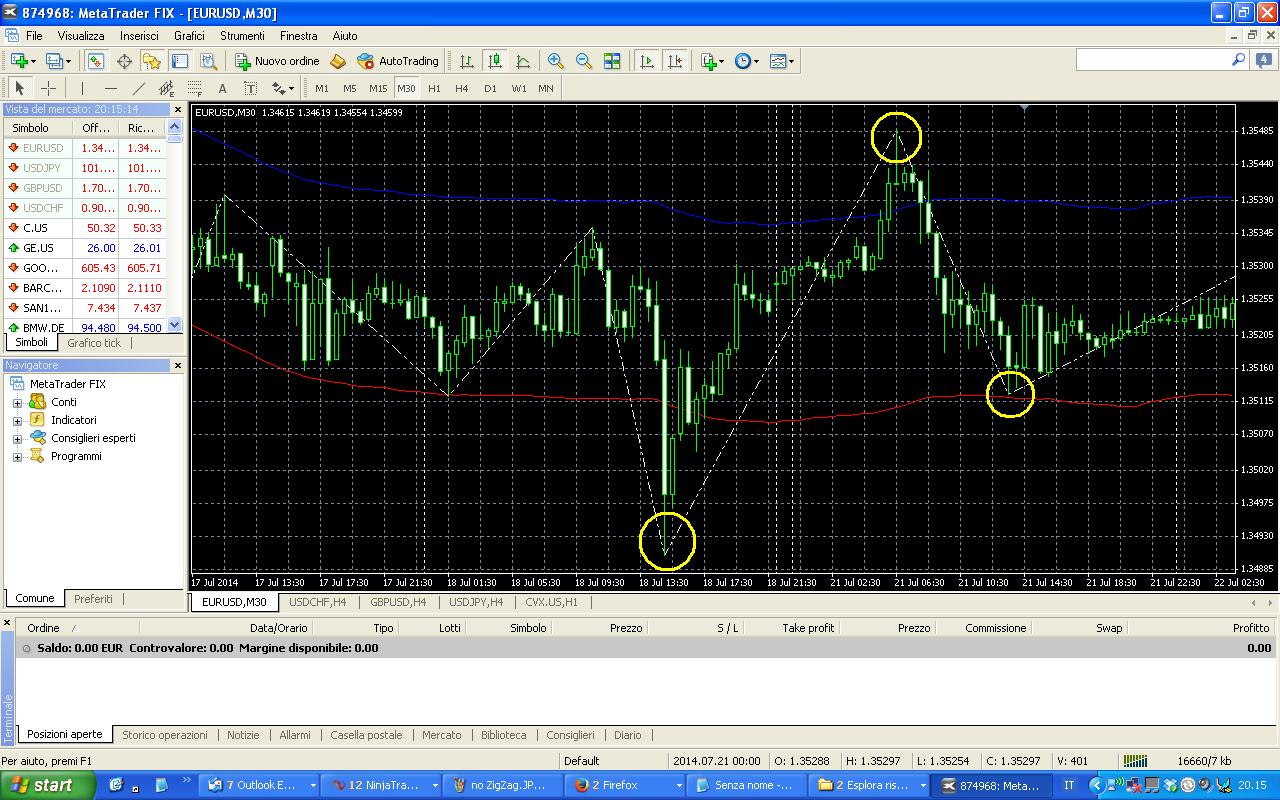
Task: Toggle the chart auto scroll icon
Action: click(647, 61)
